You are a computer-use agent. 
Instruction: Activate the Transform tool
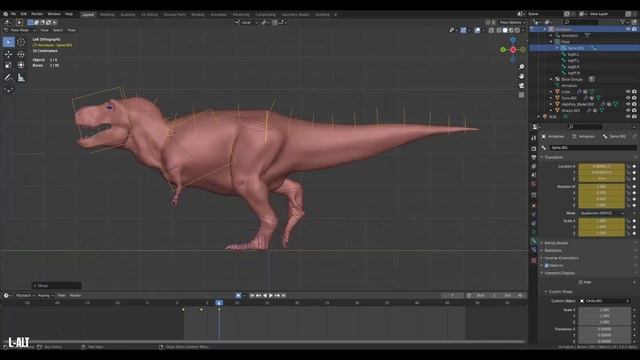click(x=21, y=65)
